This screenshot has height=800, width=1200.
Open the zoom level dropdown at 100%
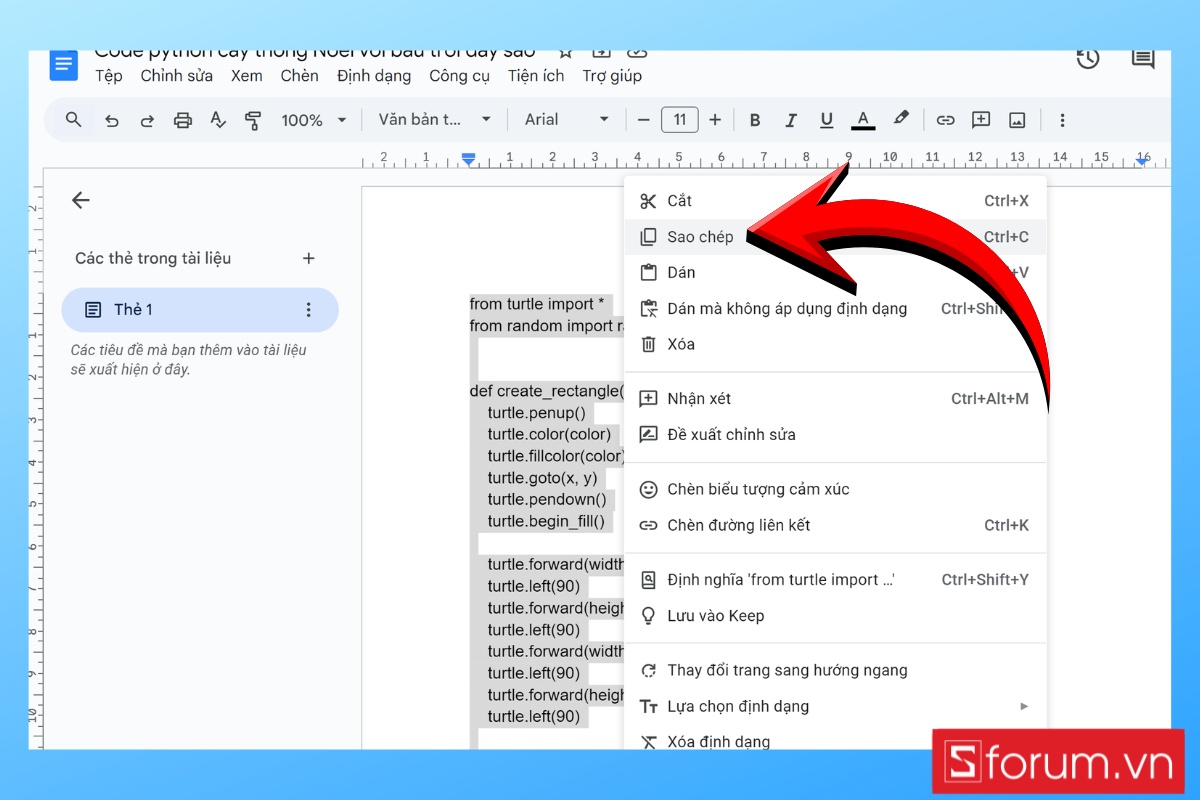(311, 119)
